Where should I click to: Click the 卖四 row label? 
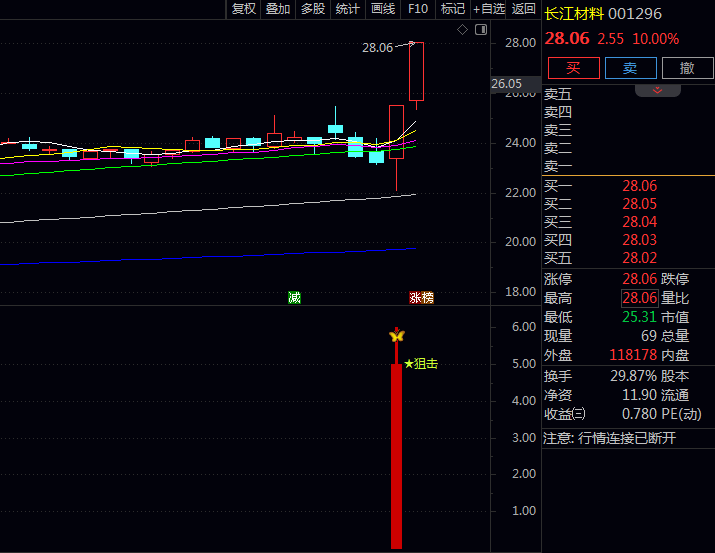(558, 112)
